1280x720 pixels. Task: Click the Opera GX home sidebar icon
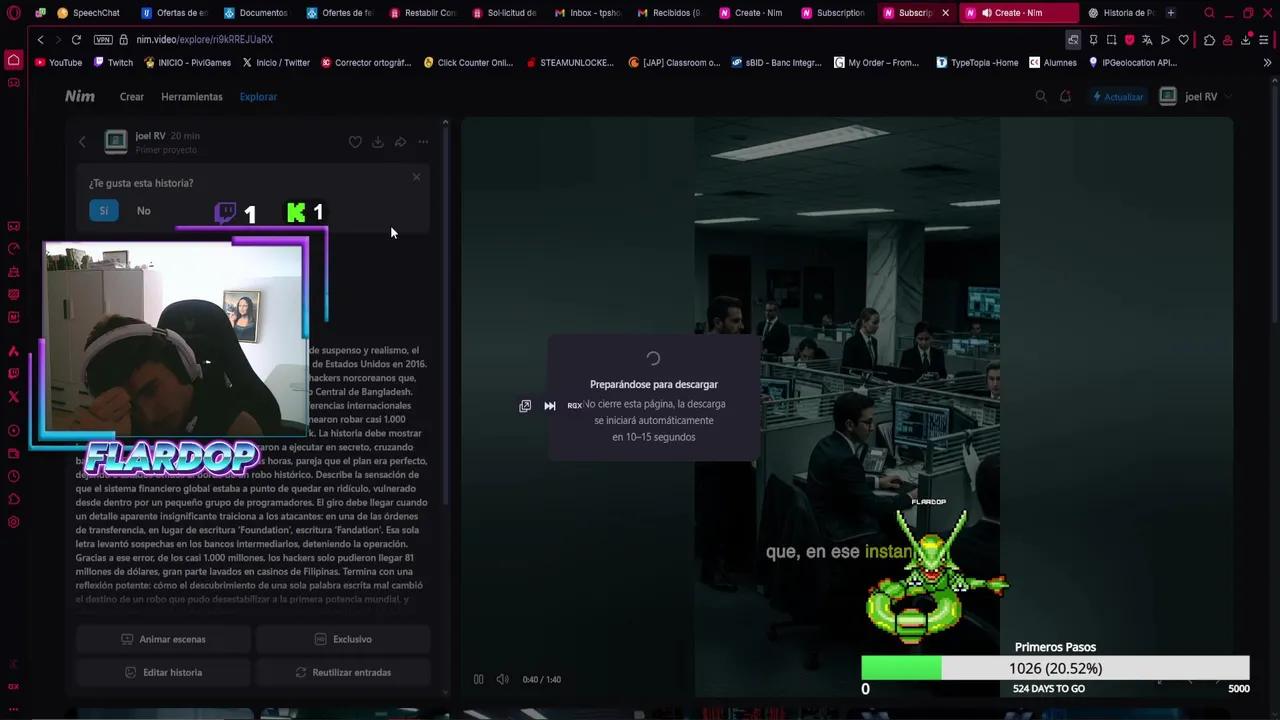[13, 61]
